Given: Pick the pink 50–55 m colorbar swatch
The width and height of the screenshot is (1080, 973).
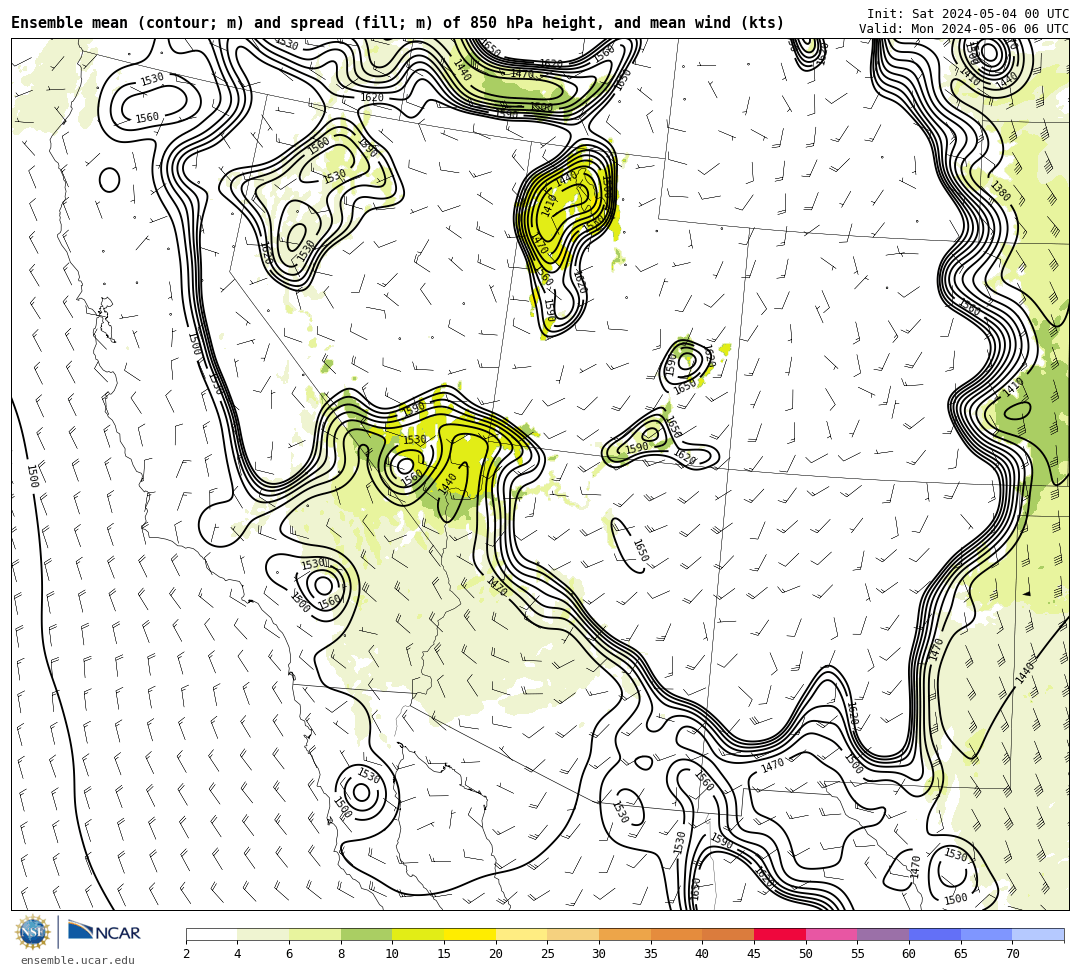Looking at the screenshot, I should coord(831,934).
